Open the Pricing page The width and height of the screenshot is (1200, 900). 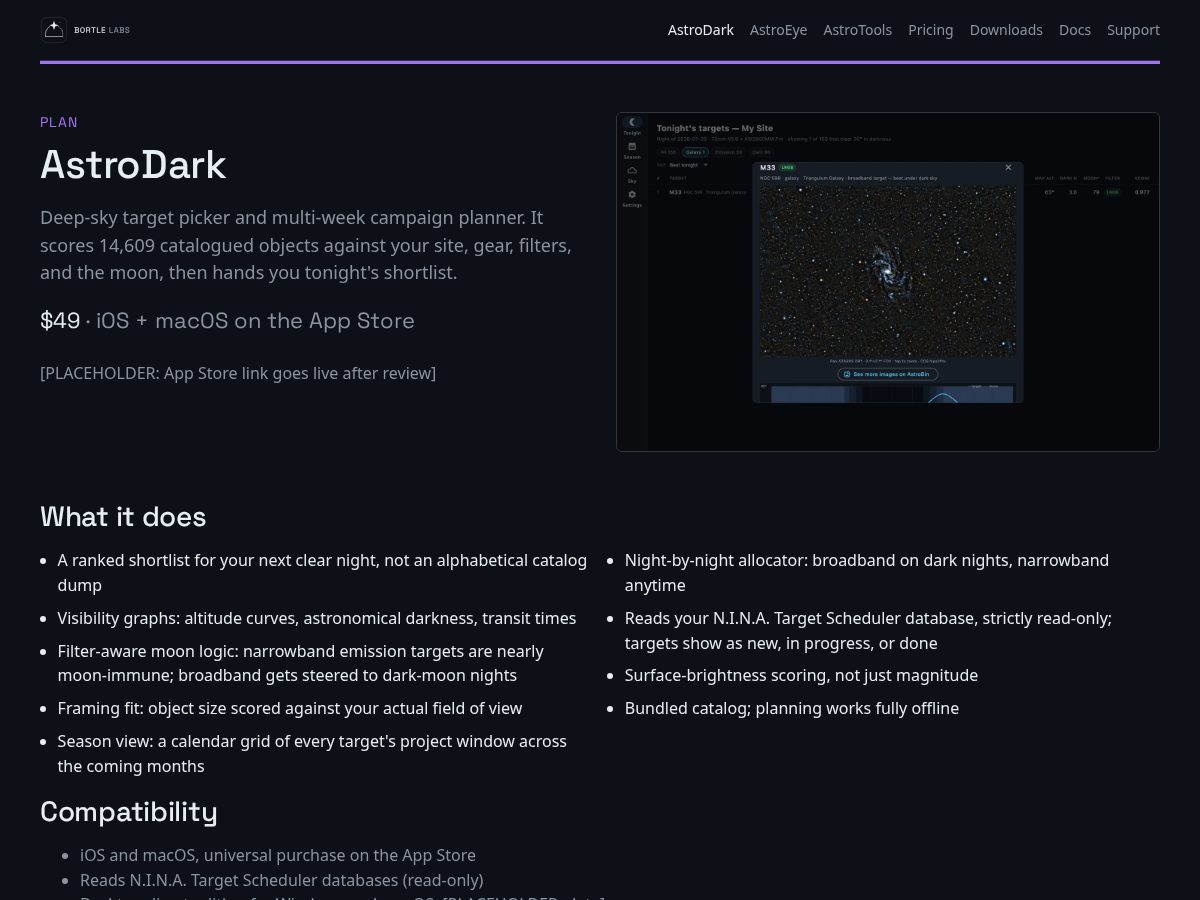pos(931,30)
